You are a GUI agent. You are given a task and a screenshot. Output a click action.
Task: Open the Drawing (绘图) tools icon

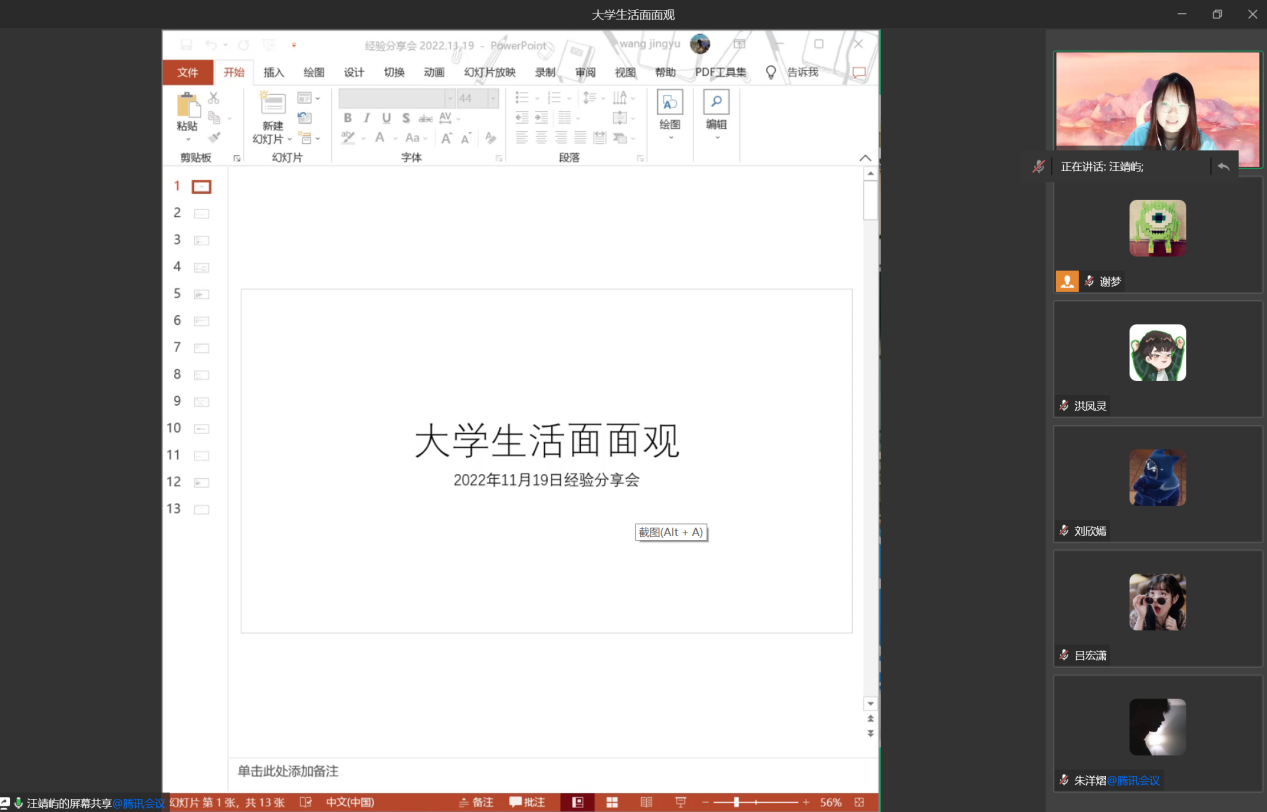pos(670,104)
